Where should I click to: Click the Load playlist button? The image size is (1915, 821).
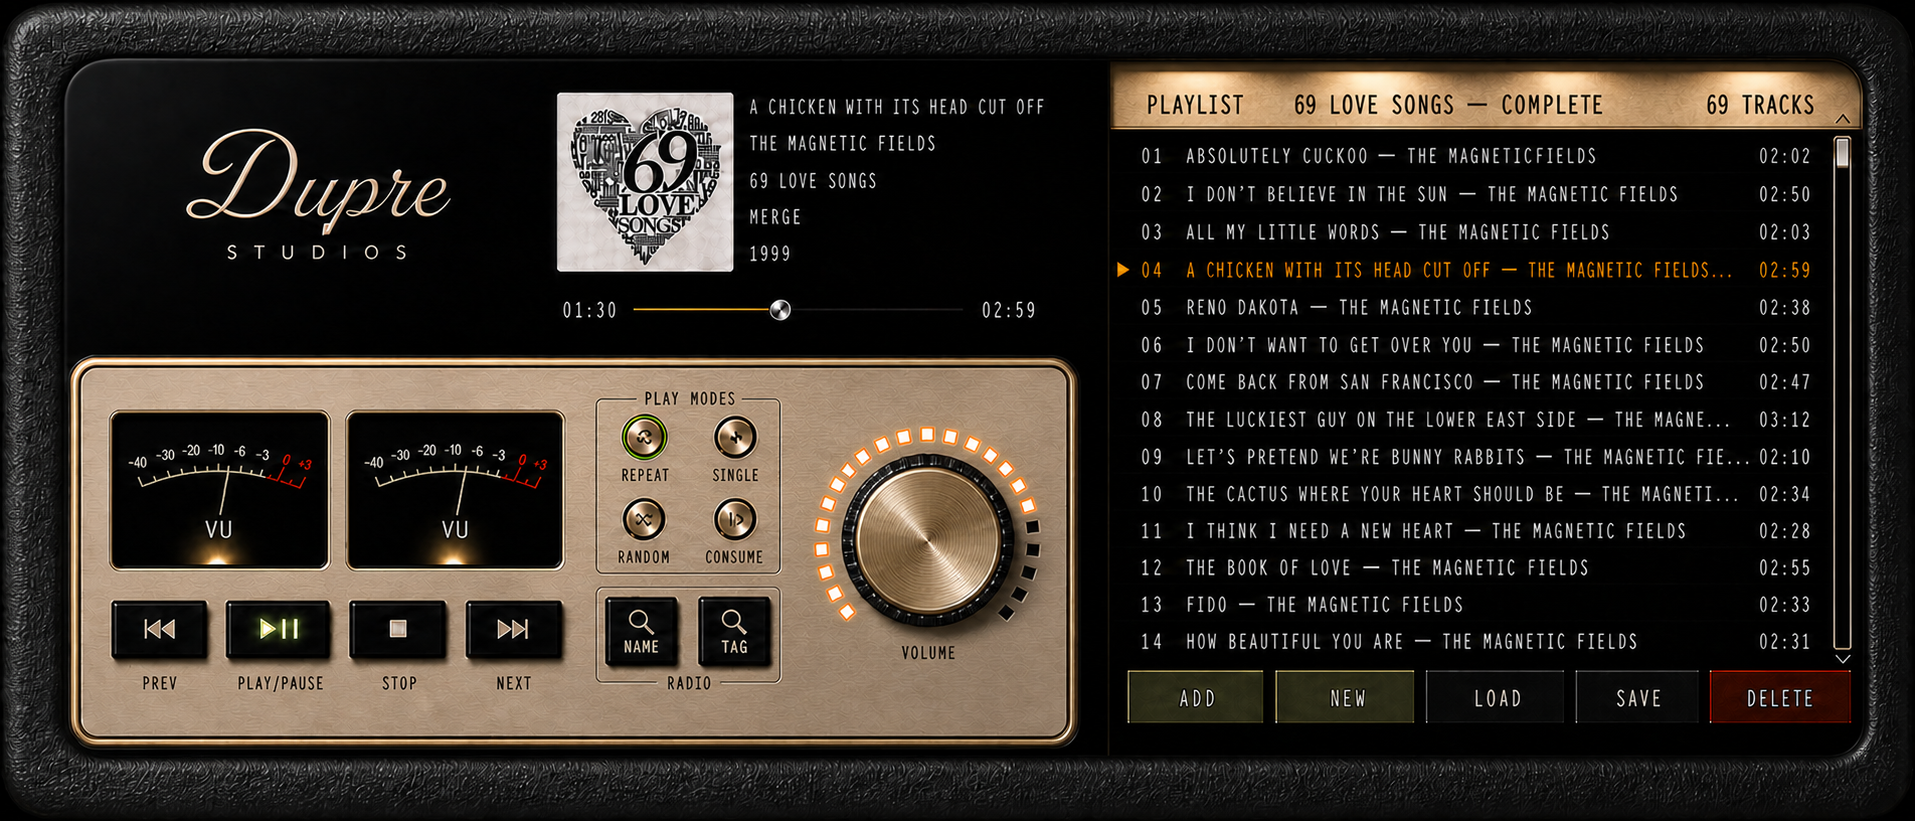click(1496, 698)
